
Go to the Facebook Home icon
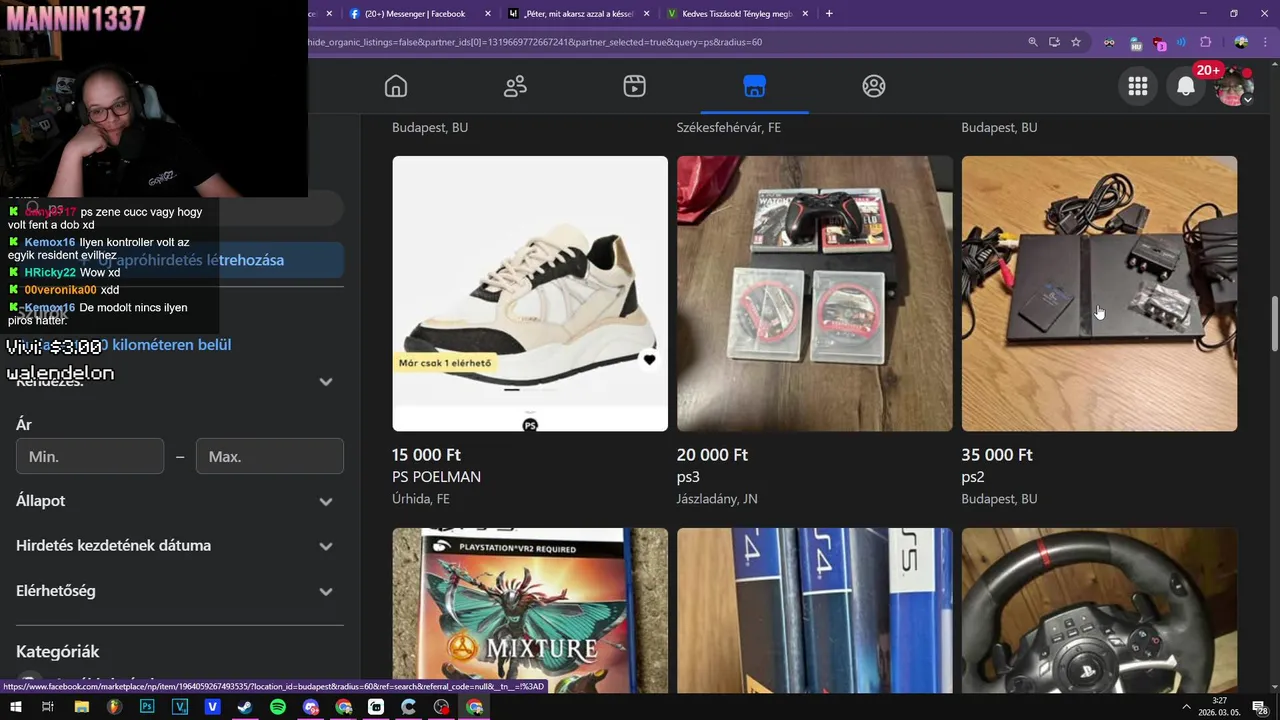(x=396, y=86)
